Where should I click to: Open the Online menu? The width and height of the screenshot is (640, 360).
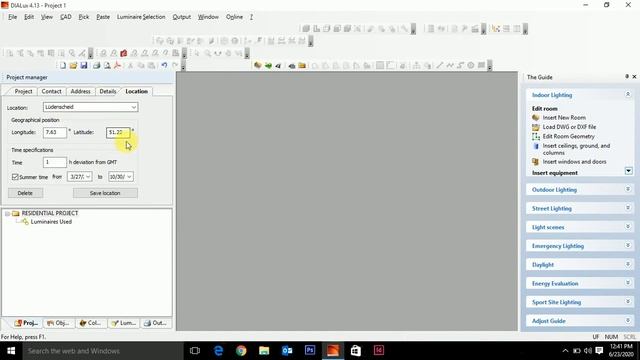234,17
